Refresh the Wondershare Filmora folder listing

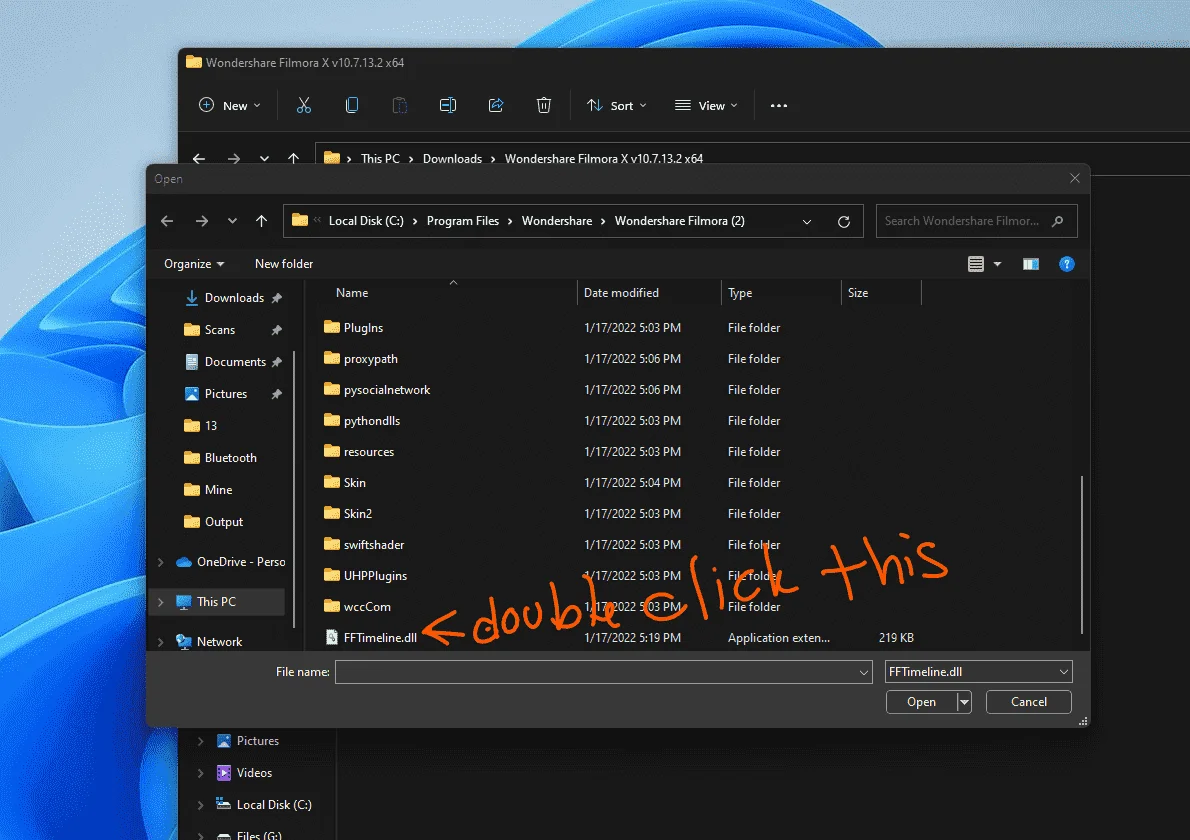(843, 222)
